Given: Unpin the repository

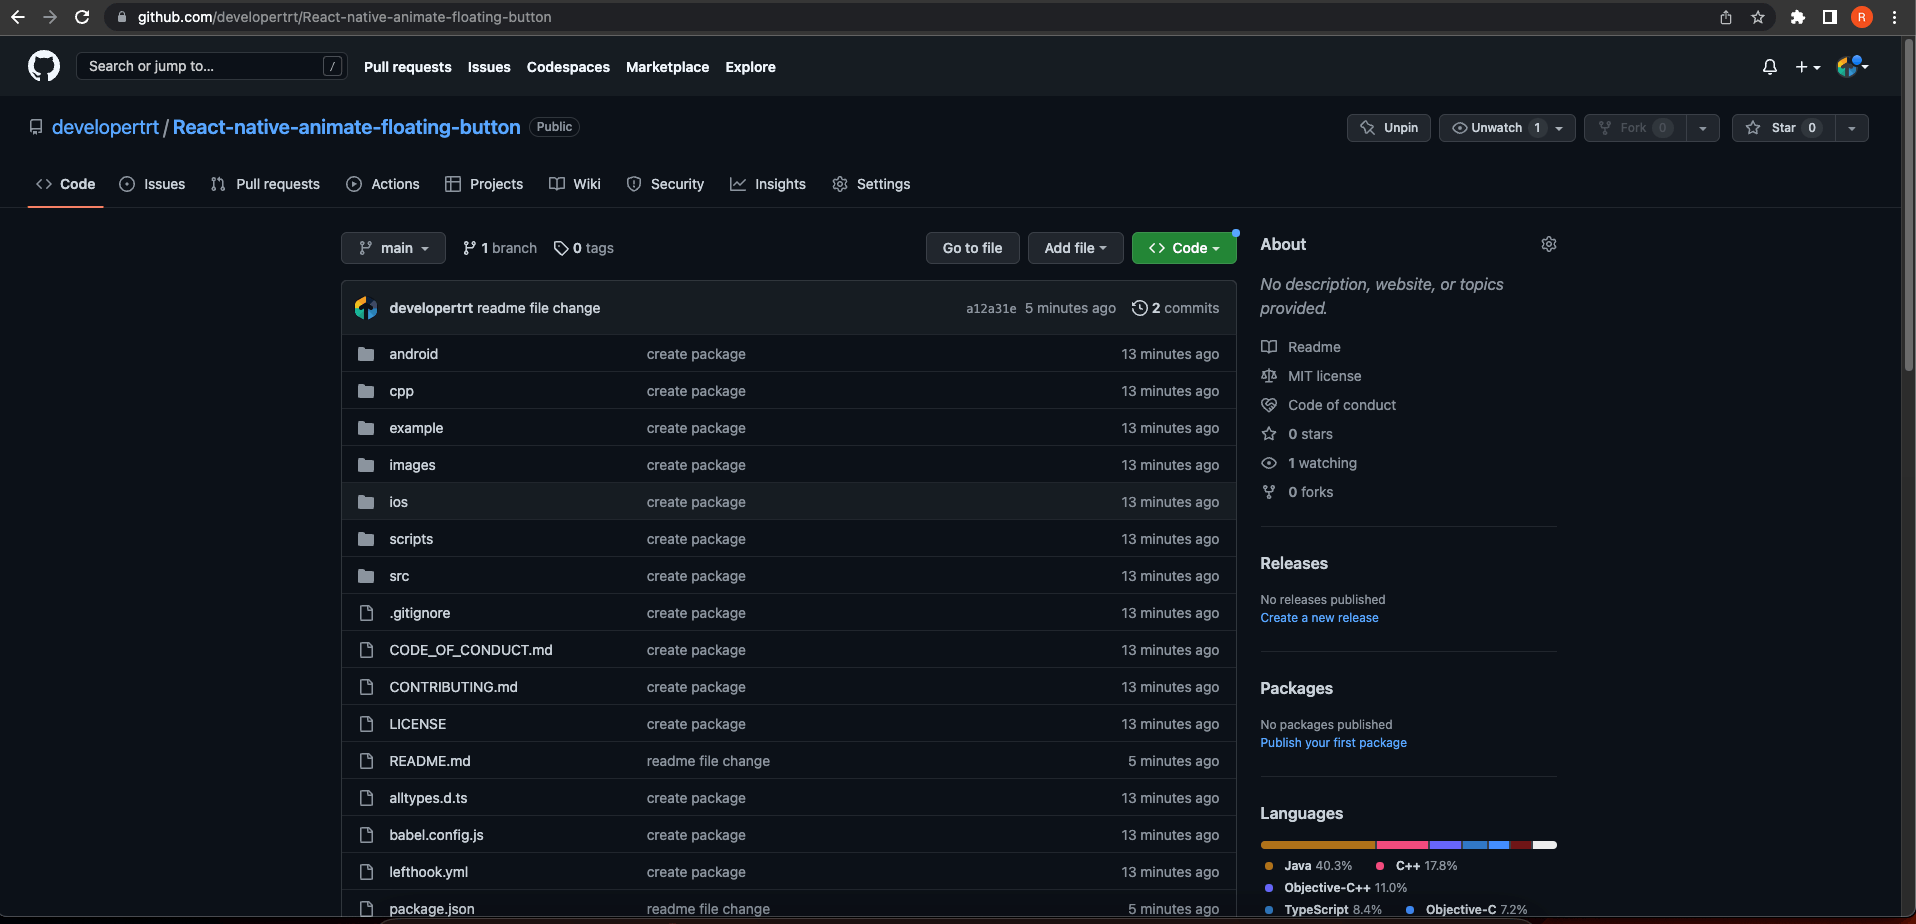Looking at the screenshot, I should tap(1389, 128).
